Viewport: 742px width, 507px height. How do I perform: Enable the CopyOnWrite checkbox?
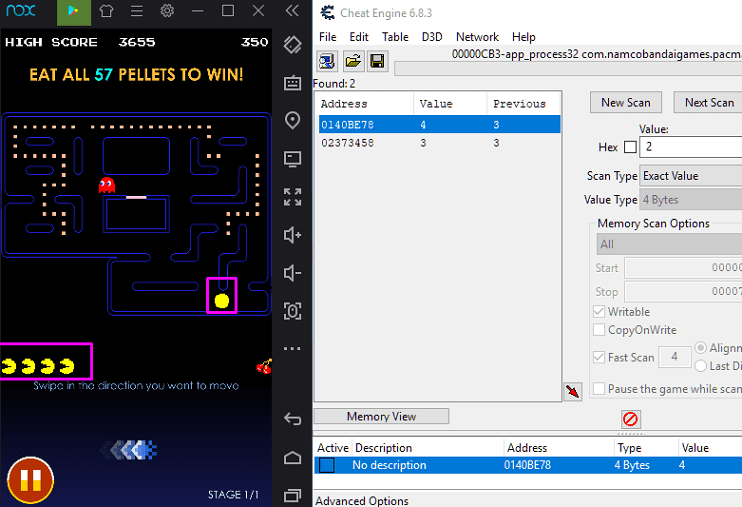[x=599, y=329]
